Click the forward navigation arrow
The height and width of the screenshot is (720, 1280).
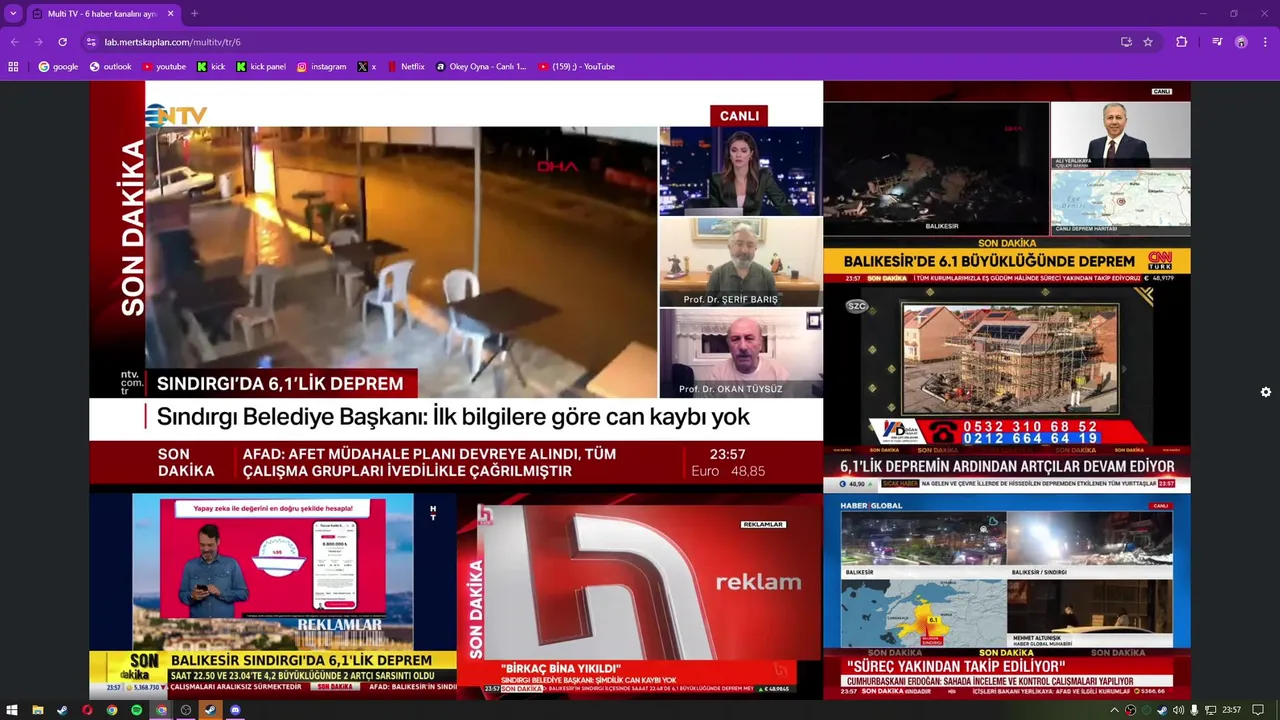click(x=38, y=42)
